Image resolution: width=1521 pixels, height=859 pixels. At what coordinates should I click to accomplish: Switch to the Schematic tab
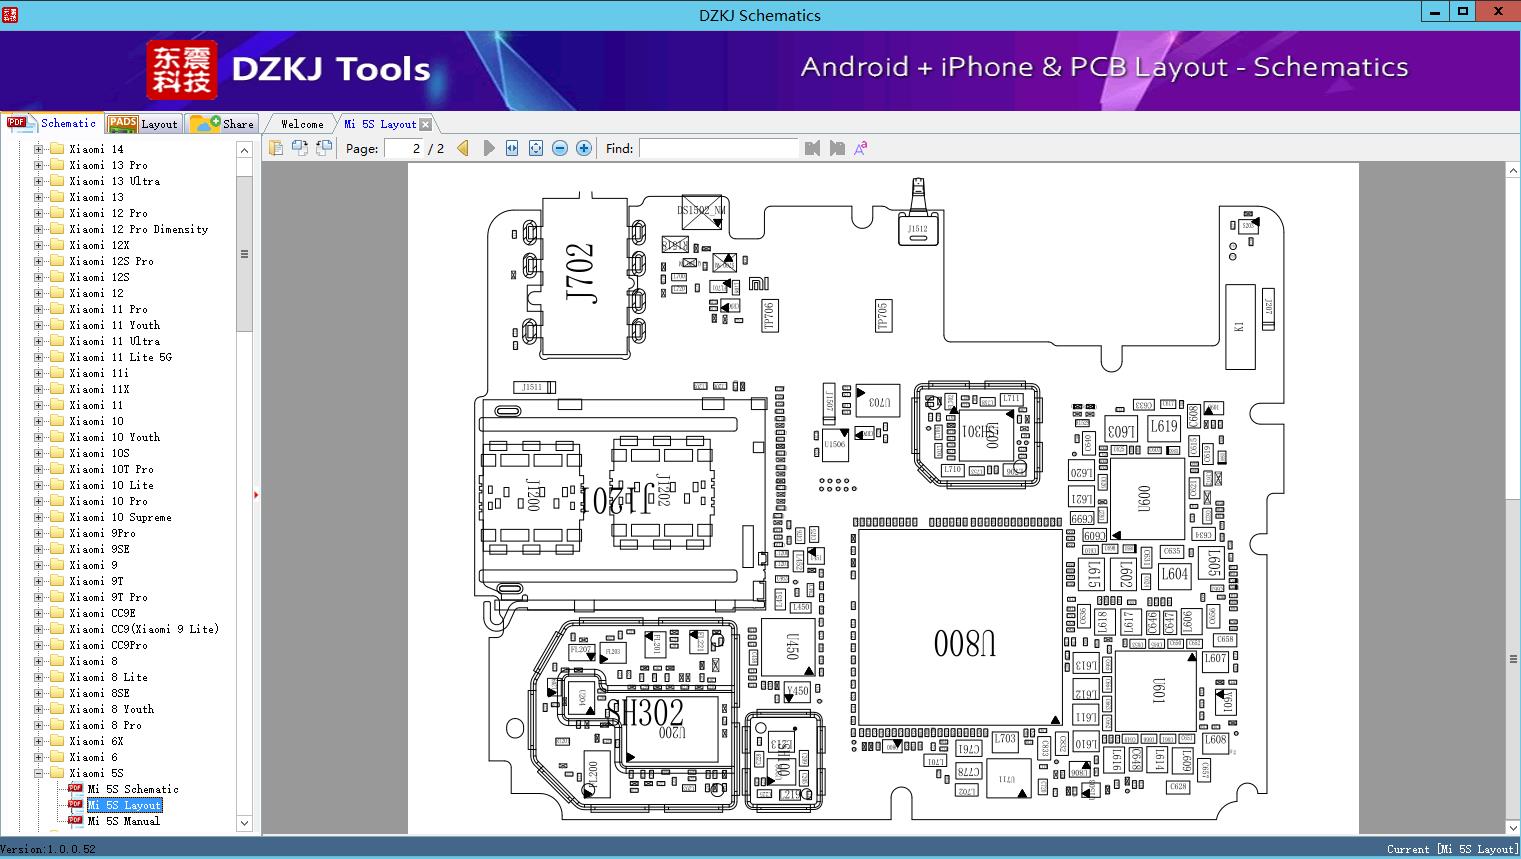click(x=52, y=123)
